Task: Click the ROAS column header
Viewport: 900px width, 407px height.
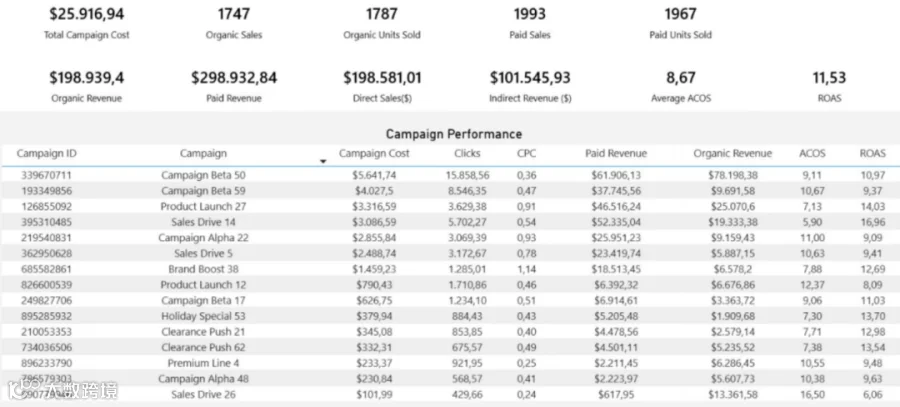Action: coord(872,153)
